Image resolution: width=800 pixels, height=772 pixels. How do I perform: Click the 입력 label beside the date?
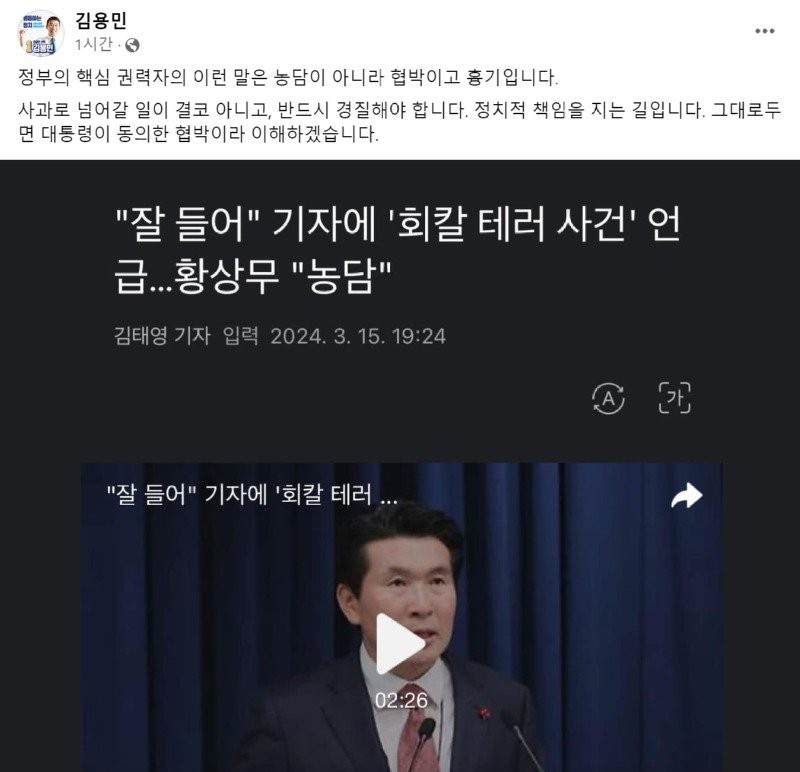coord(241,336)
